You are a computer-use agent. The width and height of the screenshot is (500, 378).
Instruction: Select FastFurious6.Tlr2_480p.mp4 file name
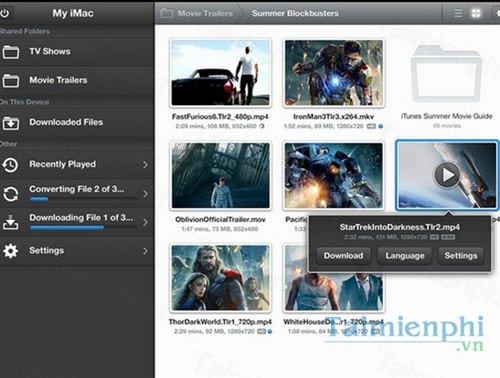pos(220,117)
